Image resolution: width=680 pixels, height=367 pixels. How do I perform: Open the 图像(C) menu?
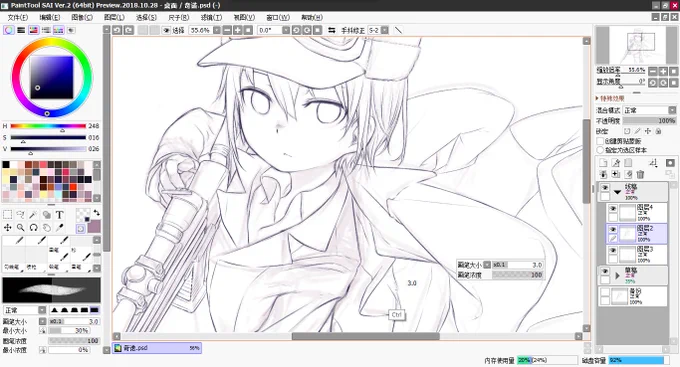click(82, 17)
